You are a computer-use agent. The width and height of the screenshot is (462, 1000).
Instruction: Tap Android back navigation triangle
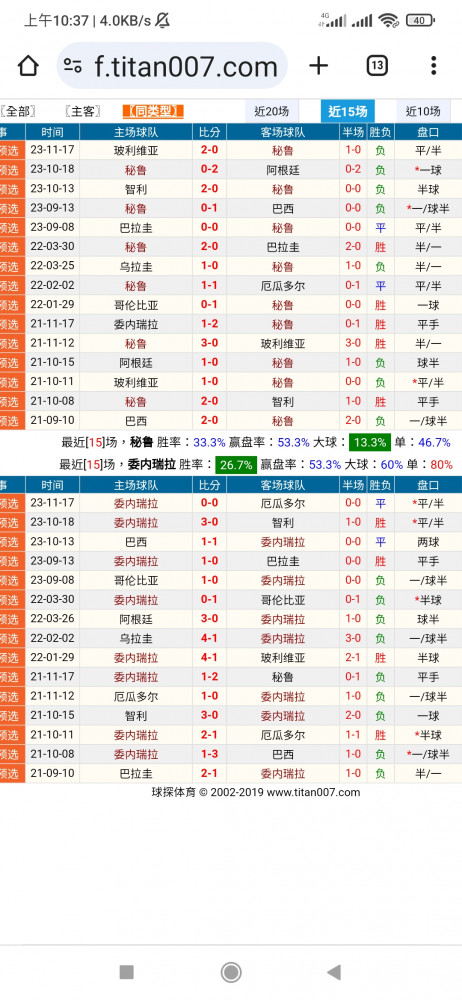pos(334,972)
